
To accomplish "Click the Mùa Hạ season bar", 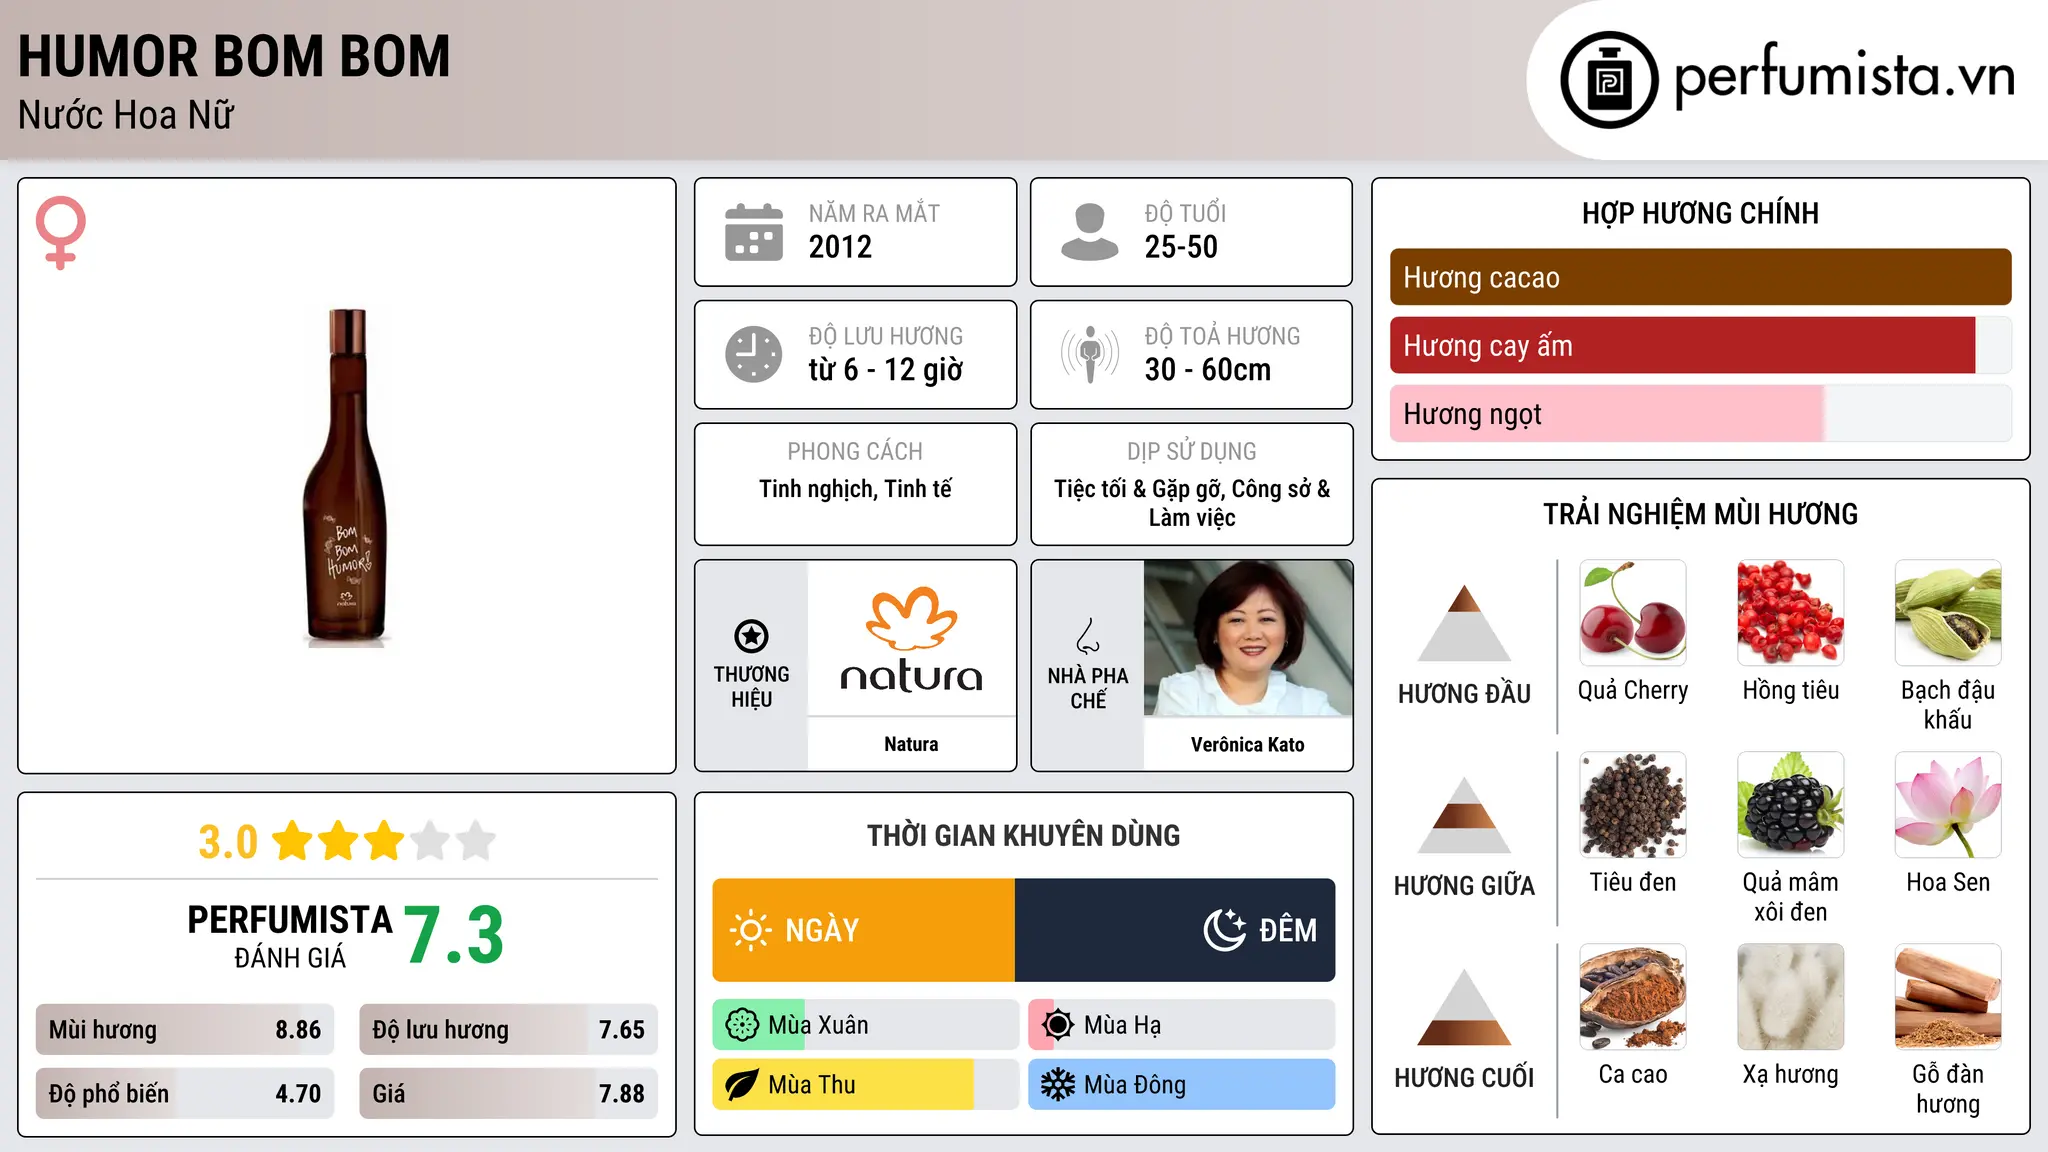I will (1182, 1025).
